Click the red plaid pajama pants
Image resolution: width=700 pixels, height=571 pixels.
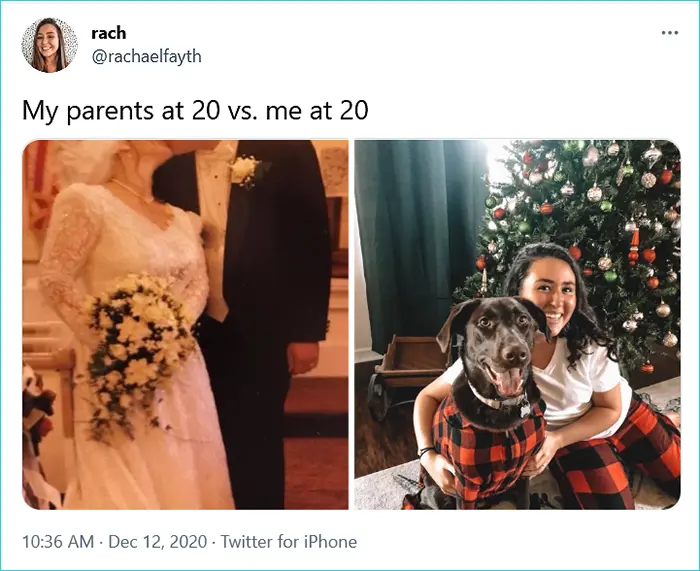616,460
